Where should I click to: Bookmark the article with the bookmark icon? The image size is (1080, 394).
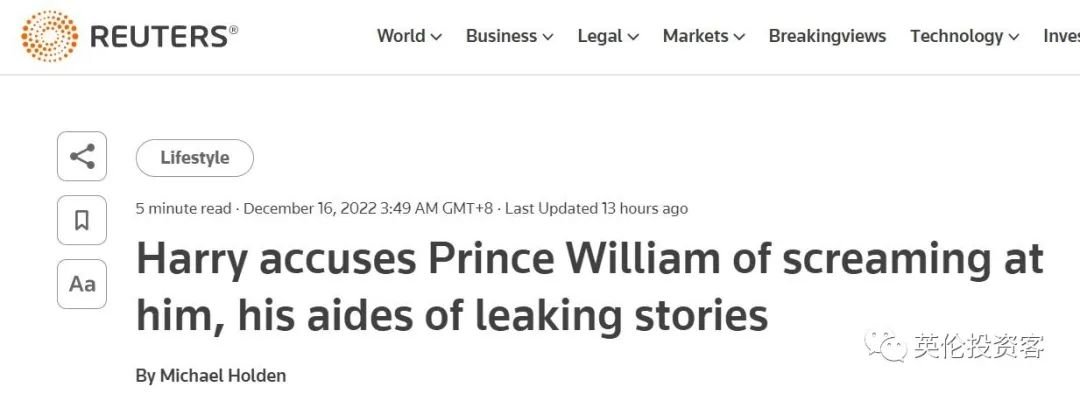coord(82,220)
